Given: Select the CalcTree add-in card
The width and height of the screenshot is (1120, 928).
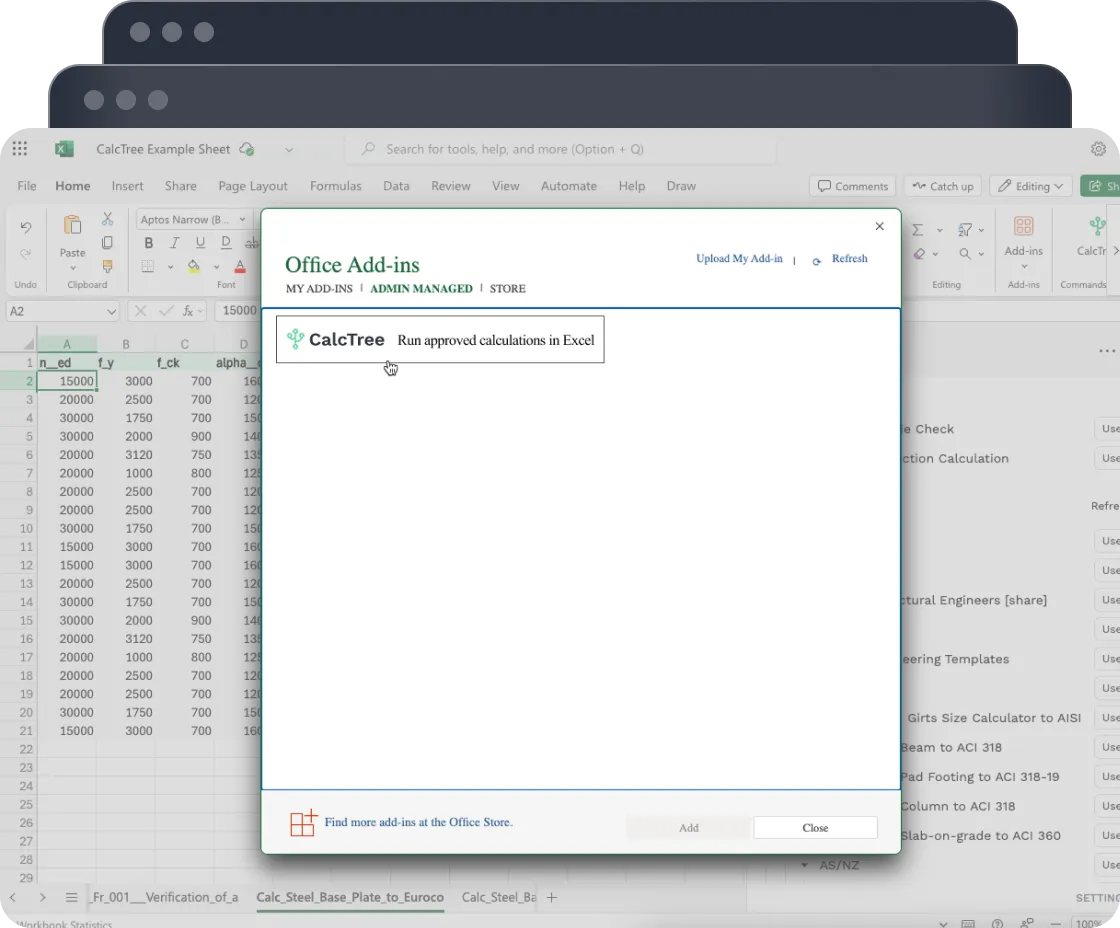Looking at the screenshot, I should (x=440, y=339).
